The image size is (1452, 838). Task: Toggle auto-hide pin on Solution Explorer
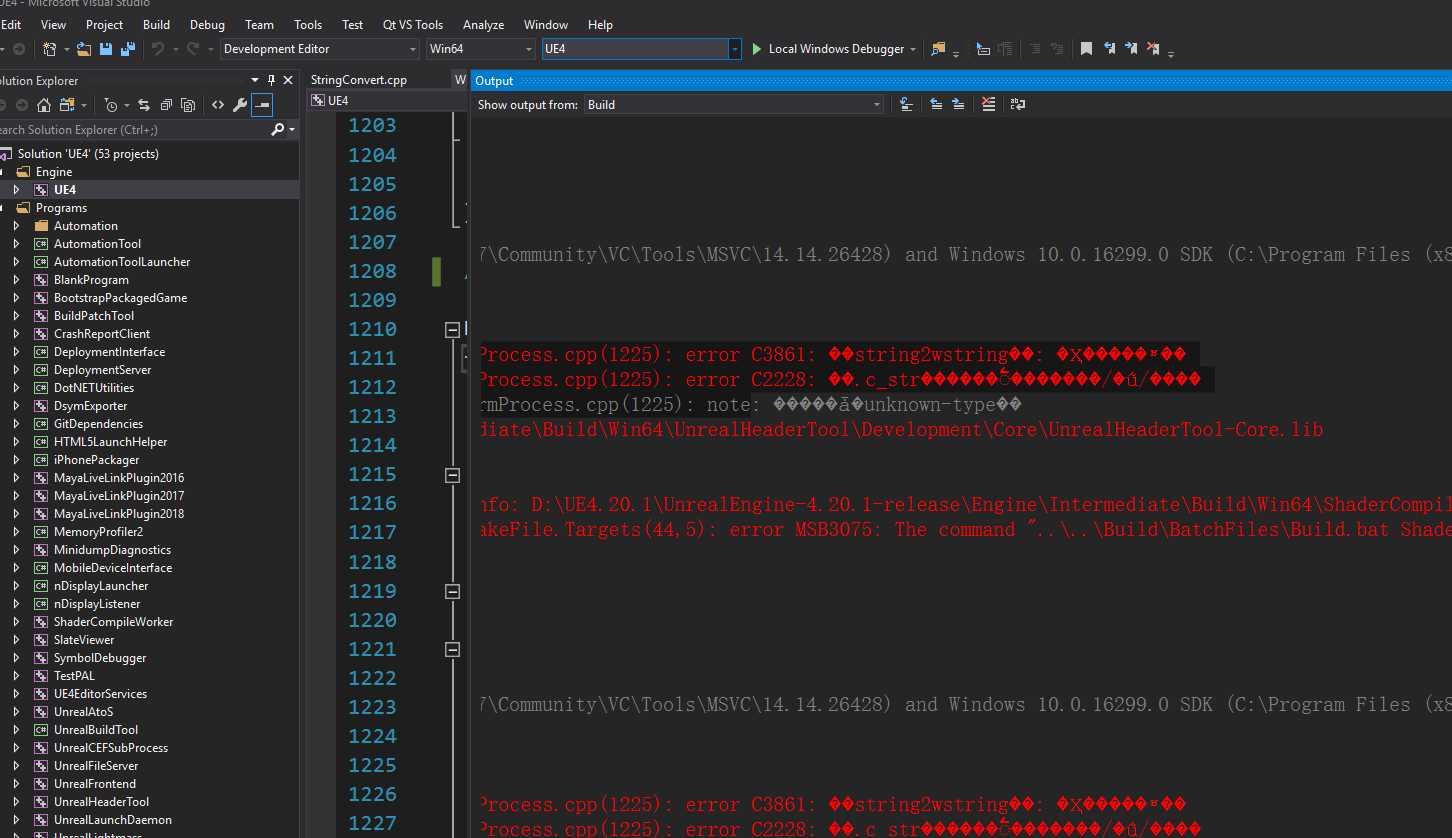pyautogui.click(x=272, y=80)
